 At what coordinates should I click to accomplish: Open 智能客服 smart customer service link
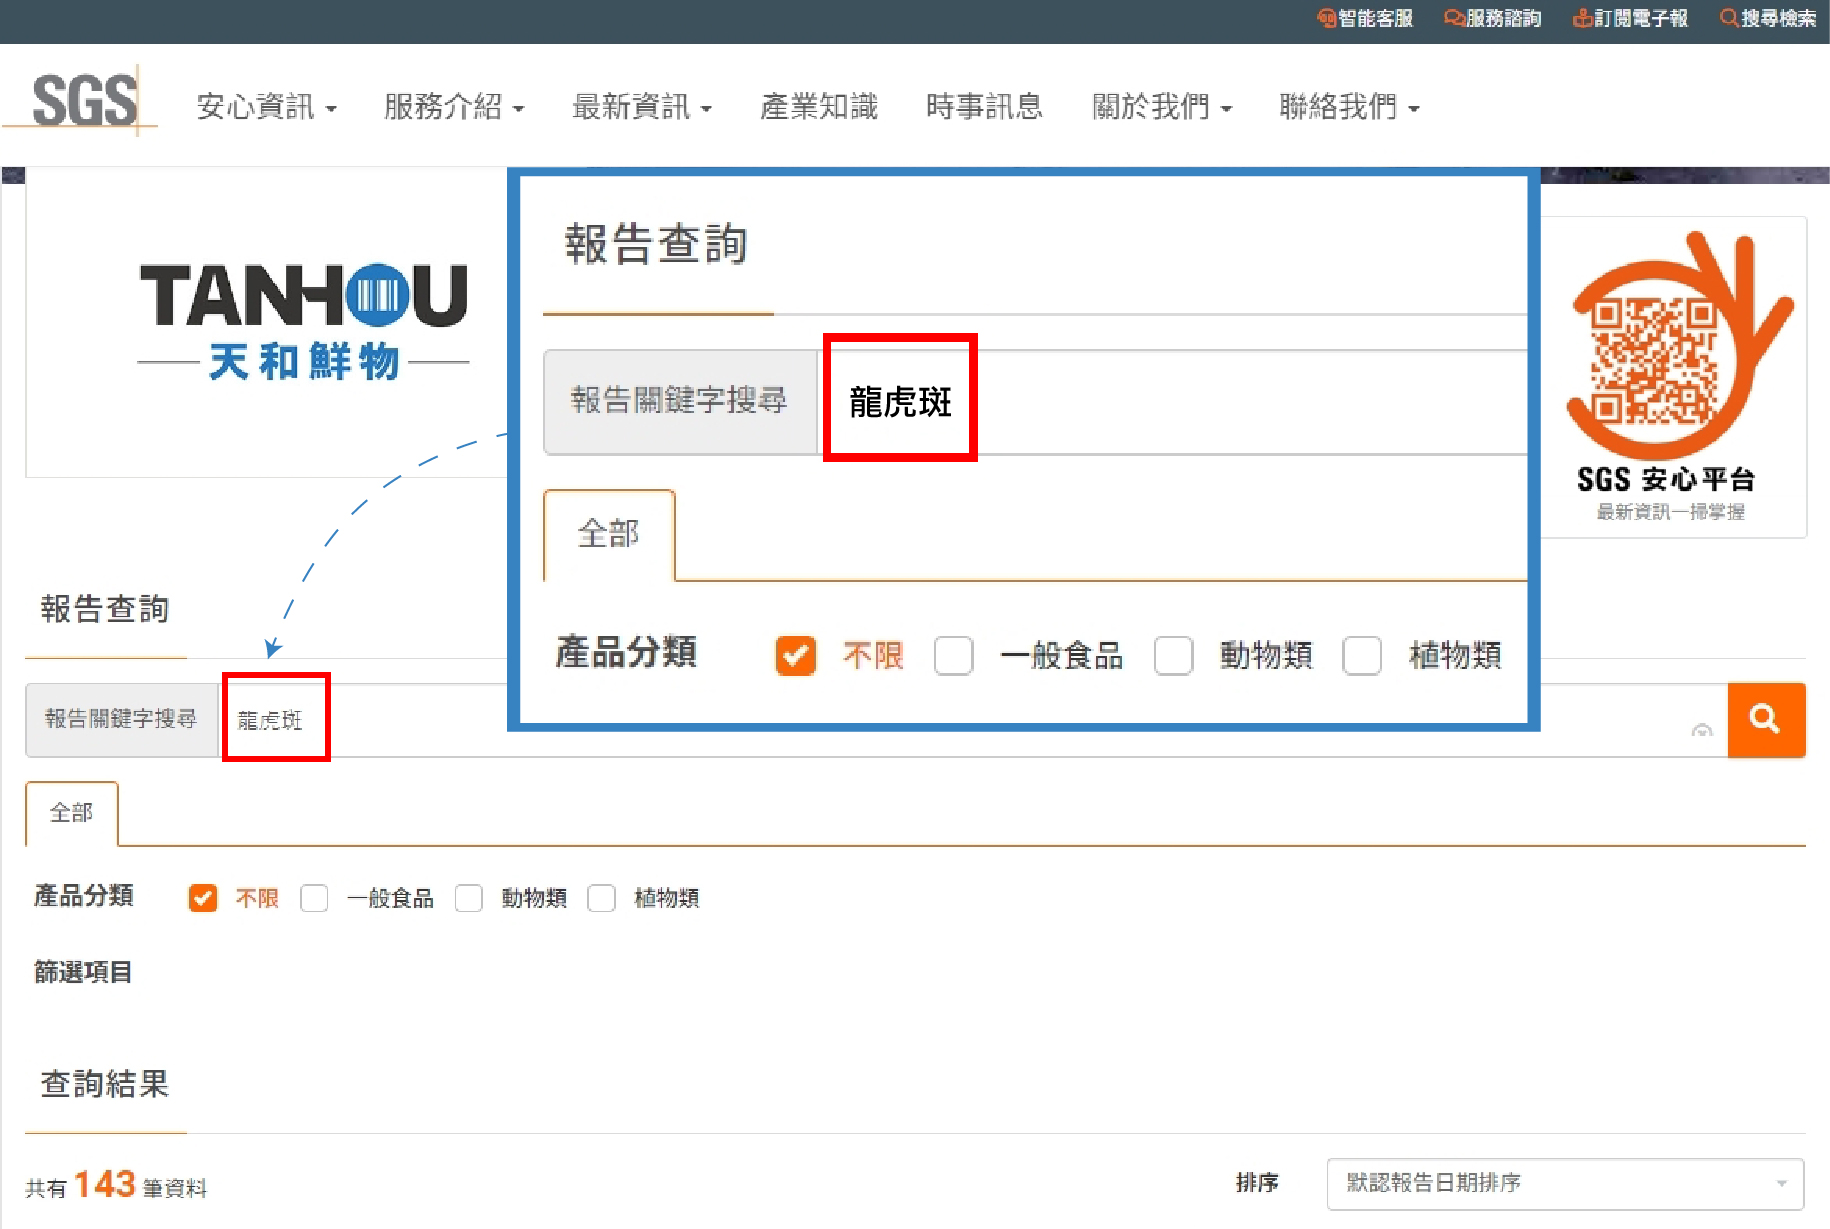[1365, 18]
